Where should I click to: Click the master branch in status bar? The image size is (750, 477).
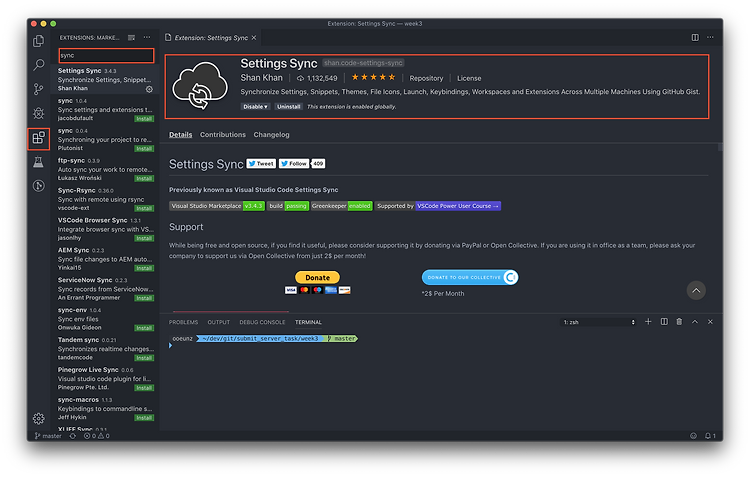click(48, 436)
